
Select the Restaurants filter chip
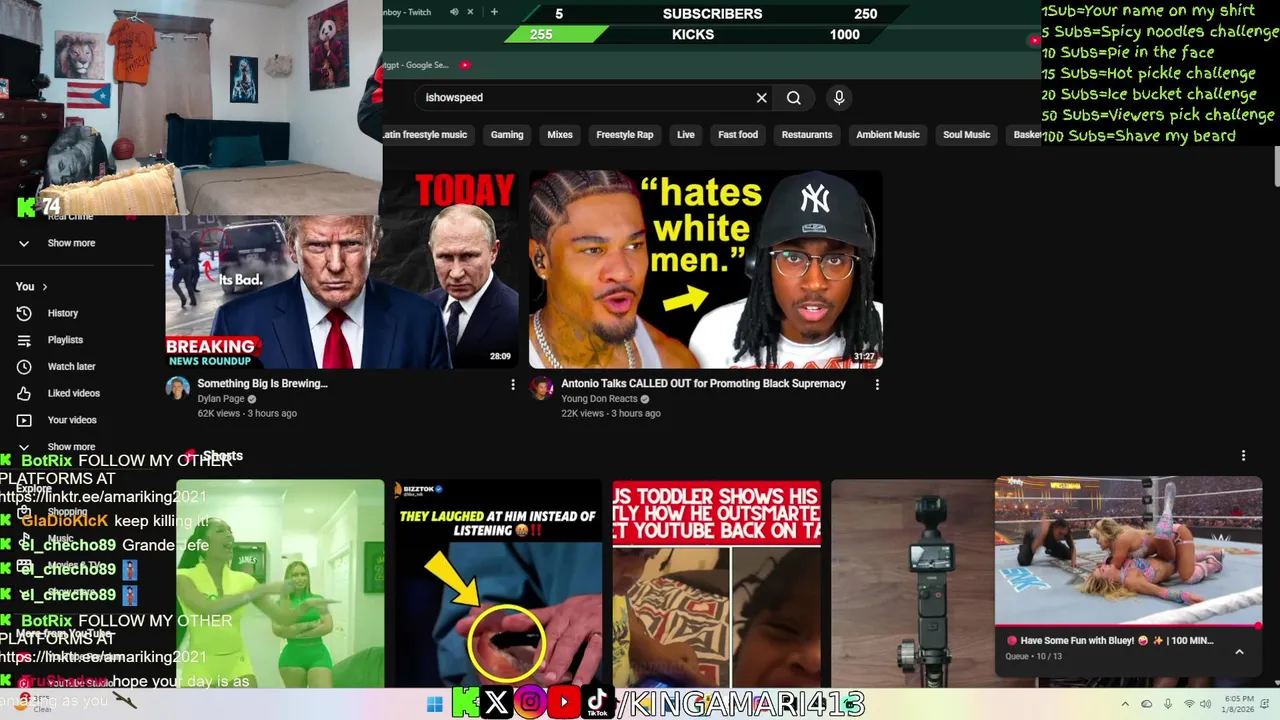807,135
